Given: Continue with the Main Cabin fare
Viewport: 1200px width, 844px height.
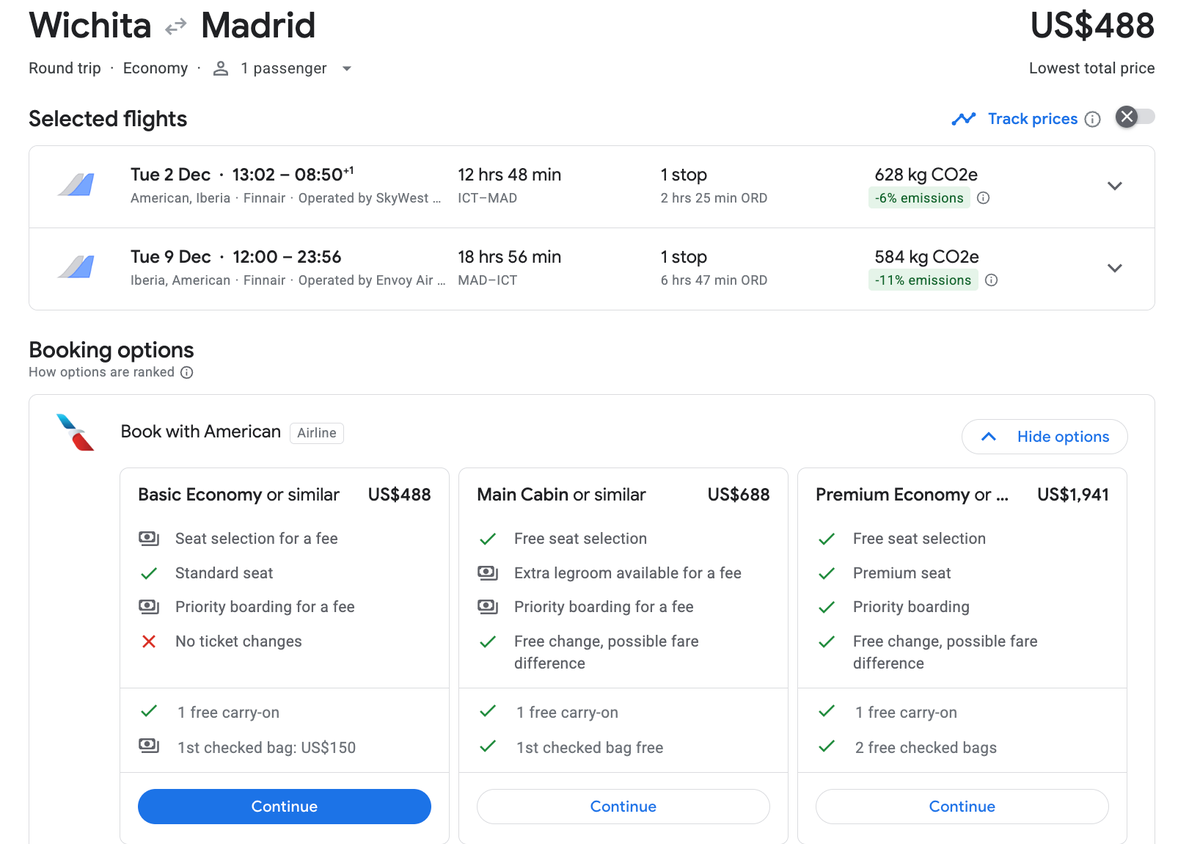Looking at the screenshot, I should 623,806.
